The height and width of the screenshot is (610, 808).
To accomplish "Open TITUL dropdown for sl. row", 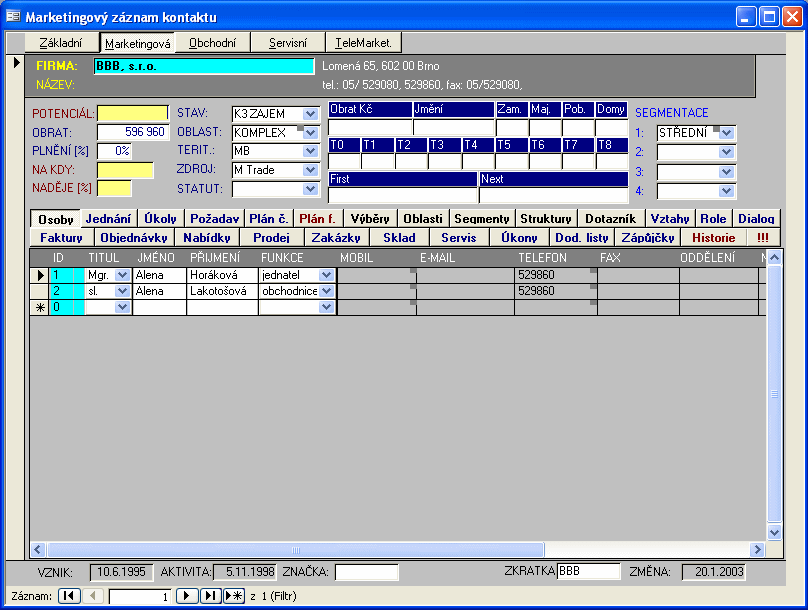I will click(122, 291).
